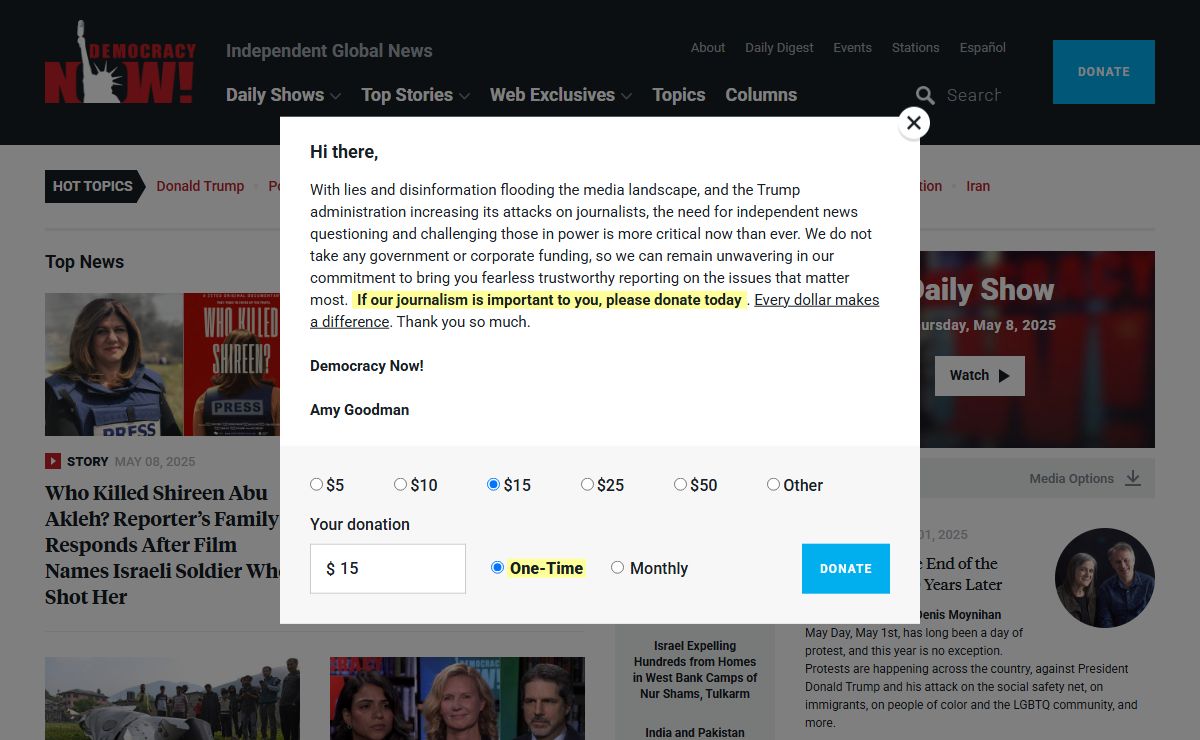Screen dimensions: 1200x740
Task: Open the wreckage crowd photo thumbnail
Action: [x=172, y=698]
